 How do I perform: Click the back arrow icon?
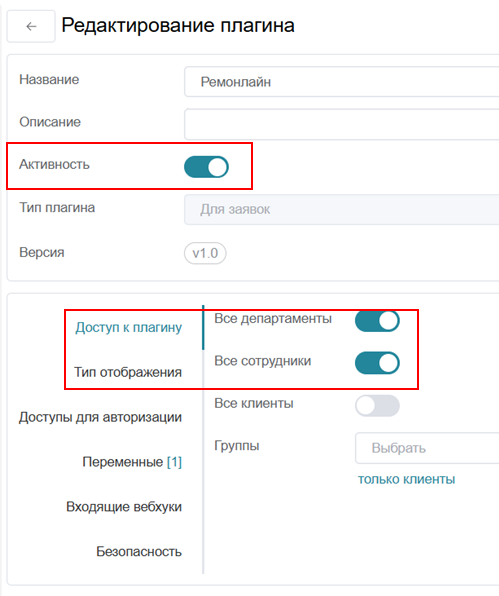point(31,26)
